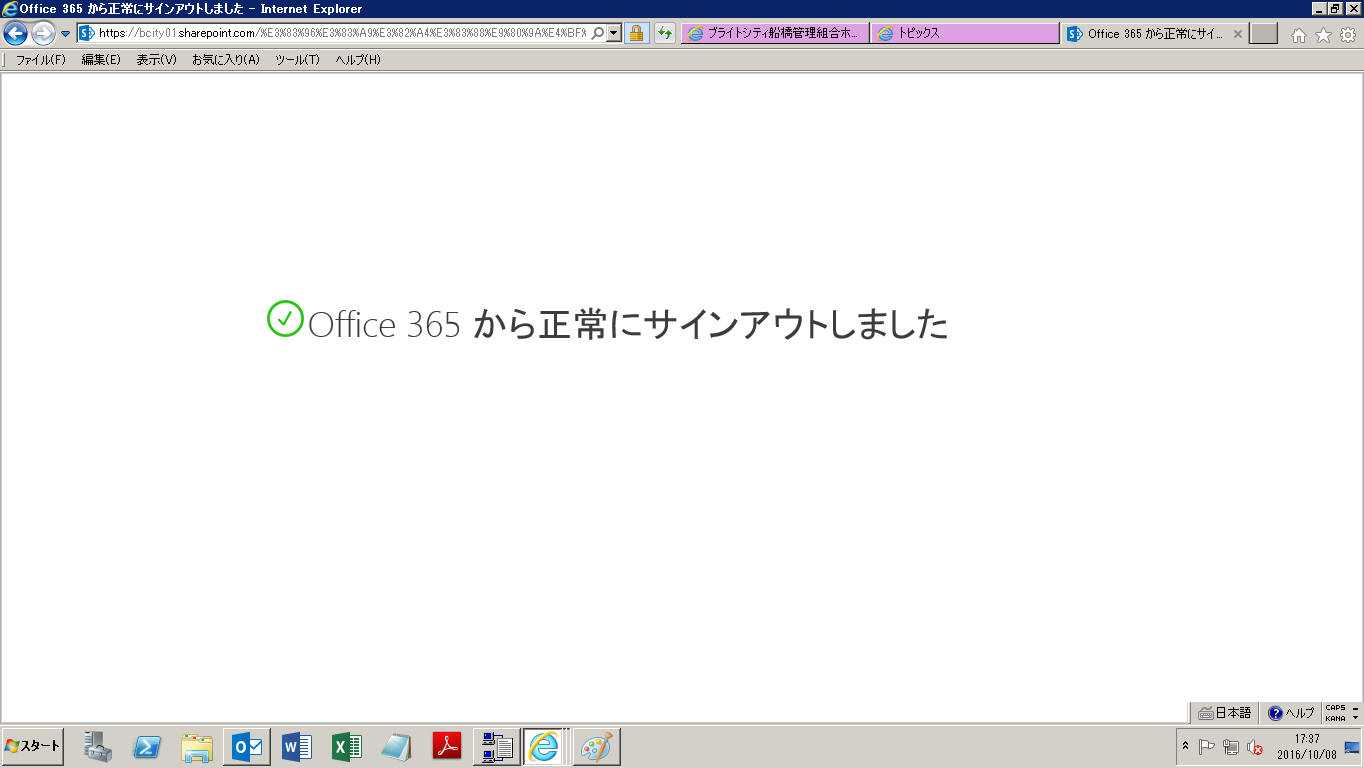Open the notepad-style taskbar icon
The height and width of the screenshot is (768, 1364).
pos(396,747)
